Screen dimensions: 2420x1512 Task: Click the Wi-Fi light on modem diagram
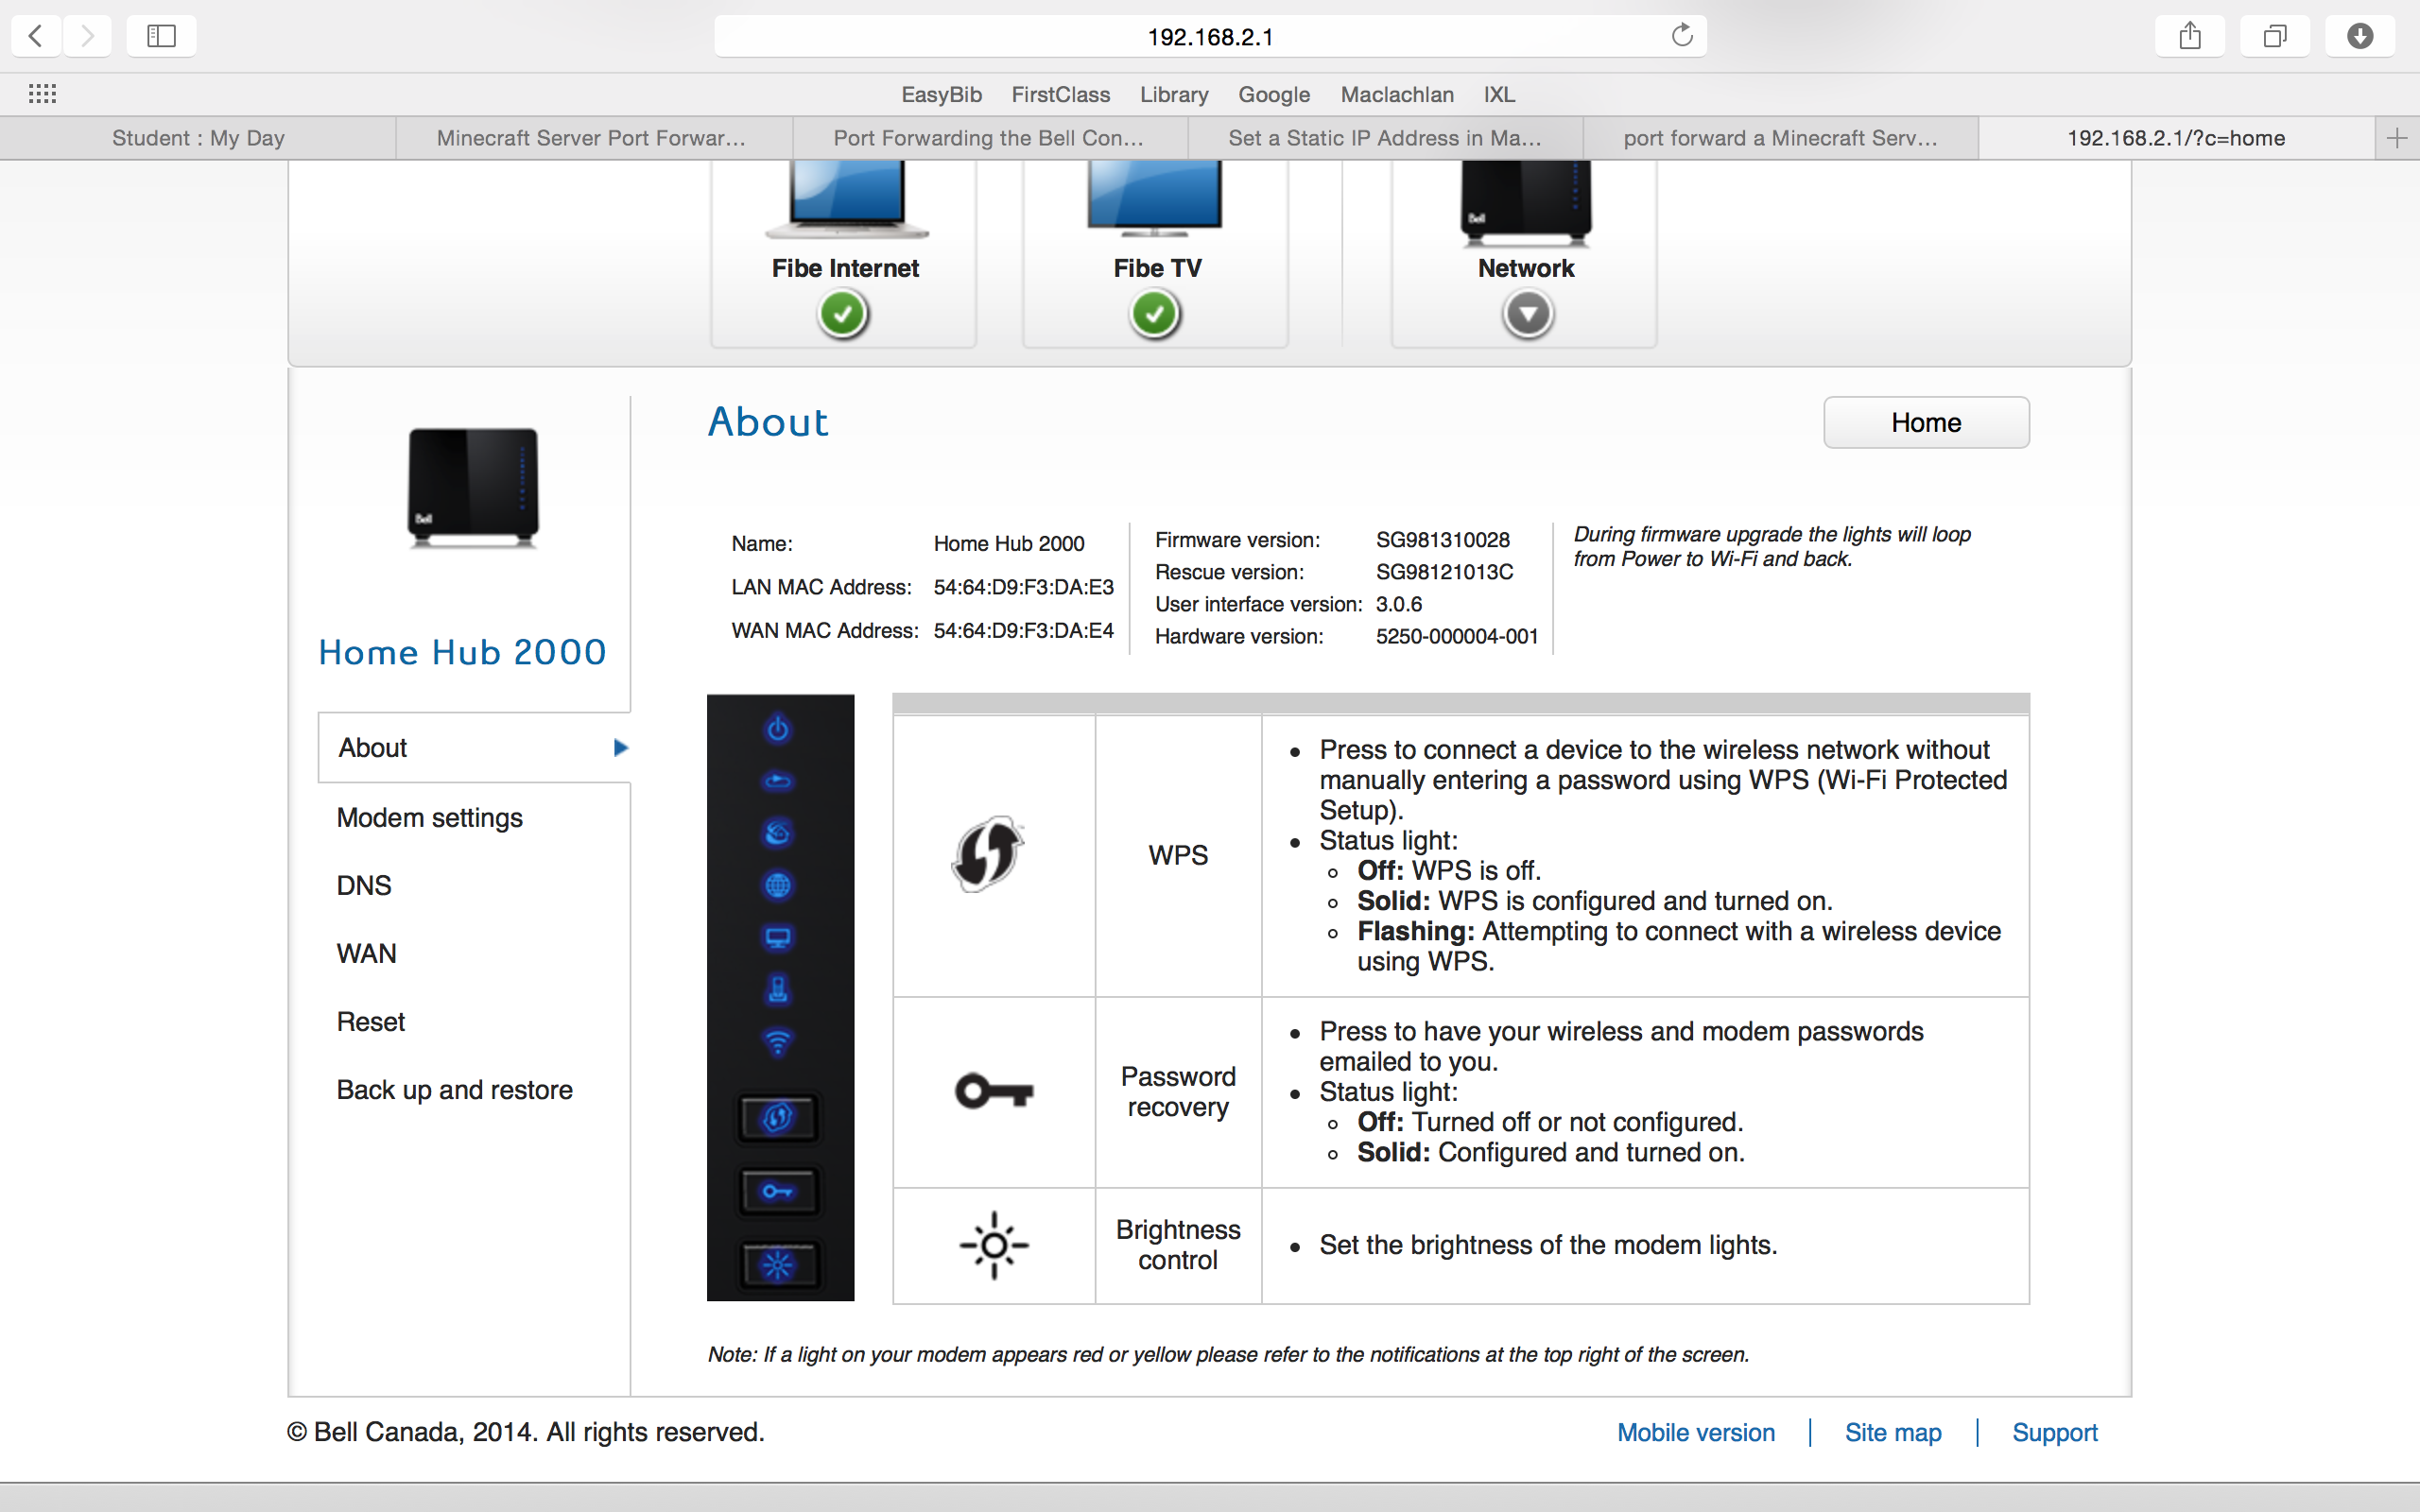[x=778, y=1042]
